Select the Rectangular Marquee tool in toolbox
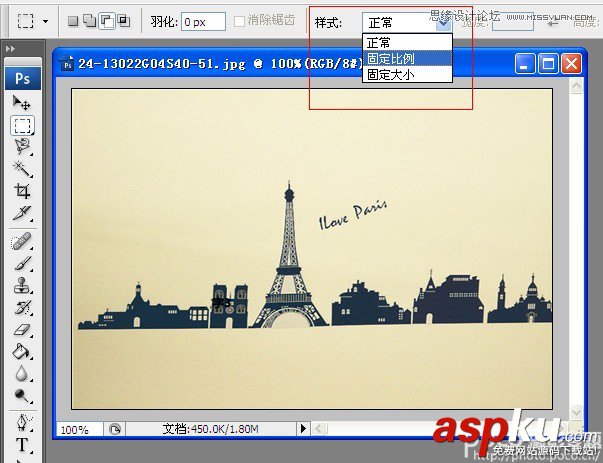This screenshot has width=603, height=463. [x=22, y=125]
